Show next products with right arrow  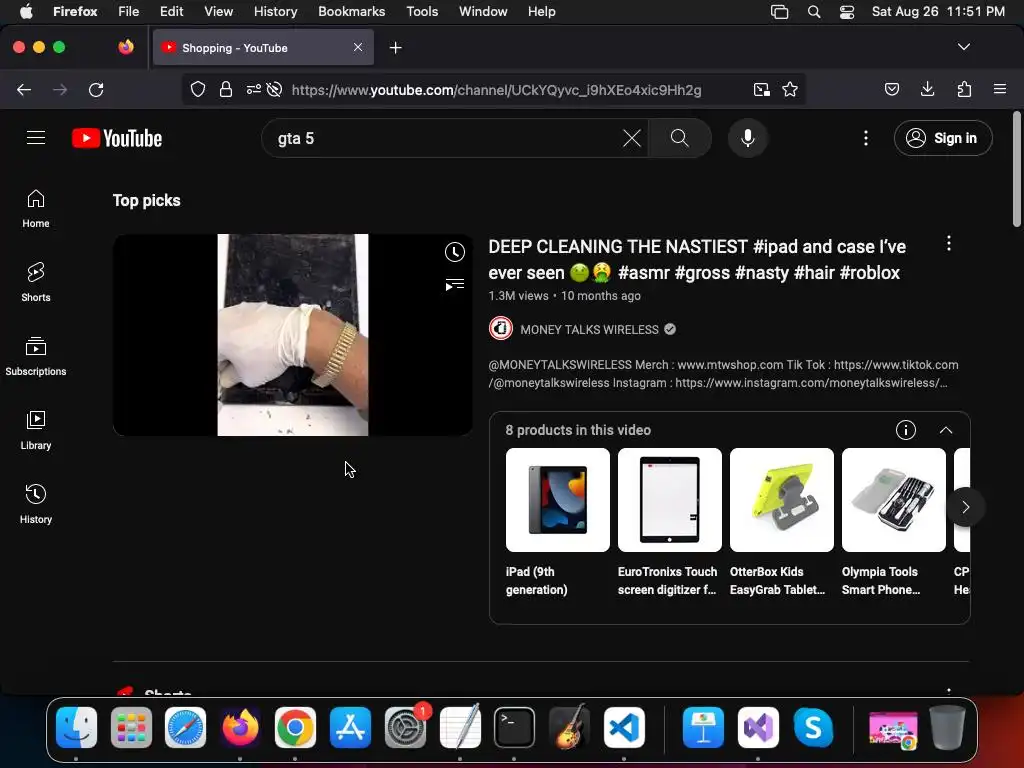[x=965, y=507]
